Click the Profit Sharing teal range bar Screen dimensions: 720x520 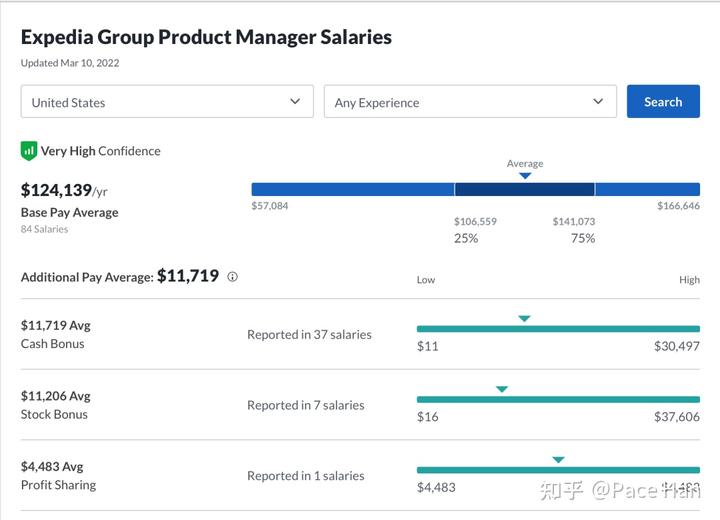(558, 470)
